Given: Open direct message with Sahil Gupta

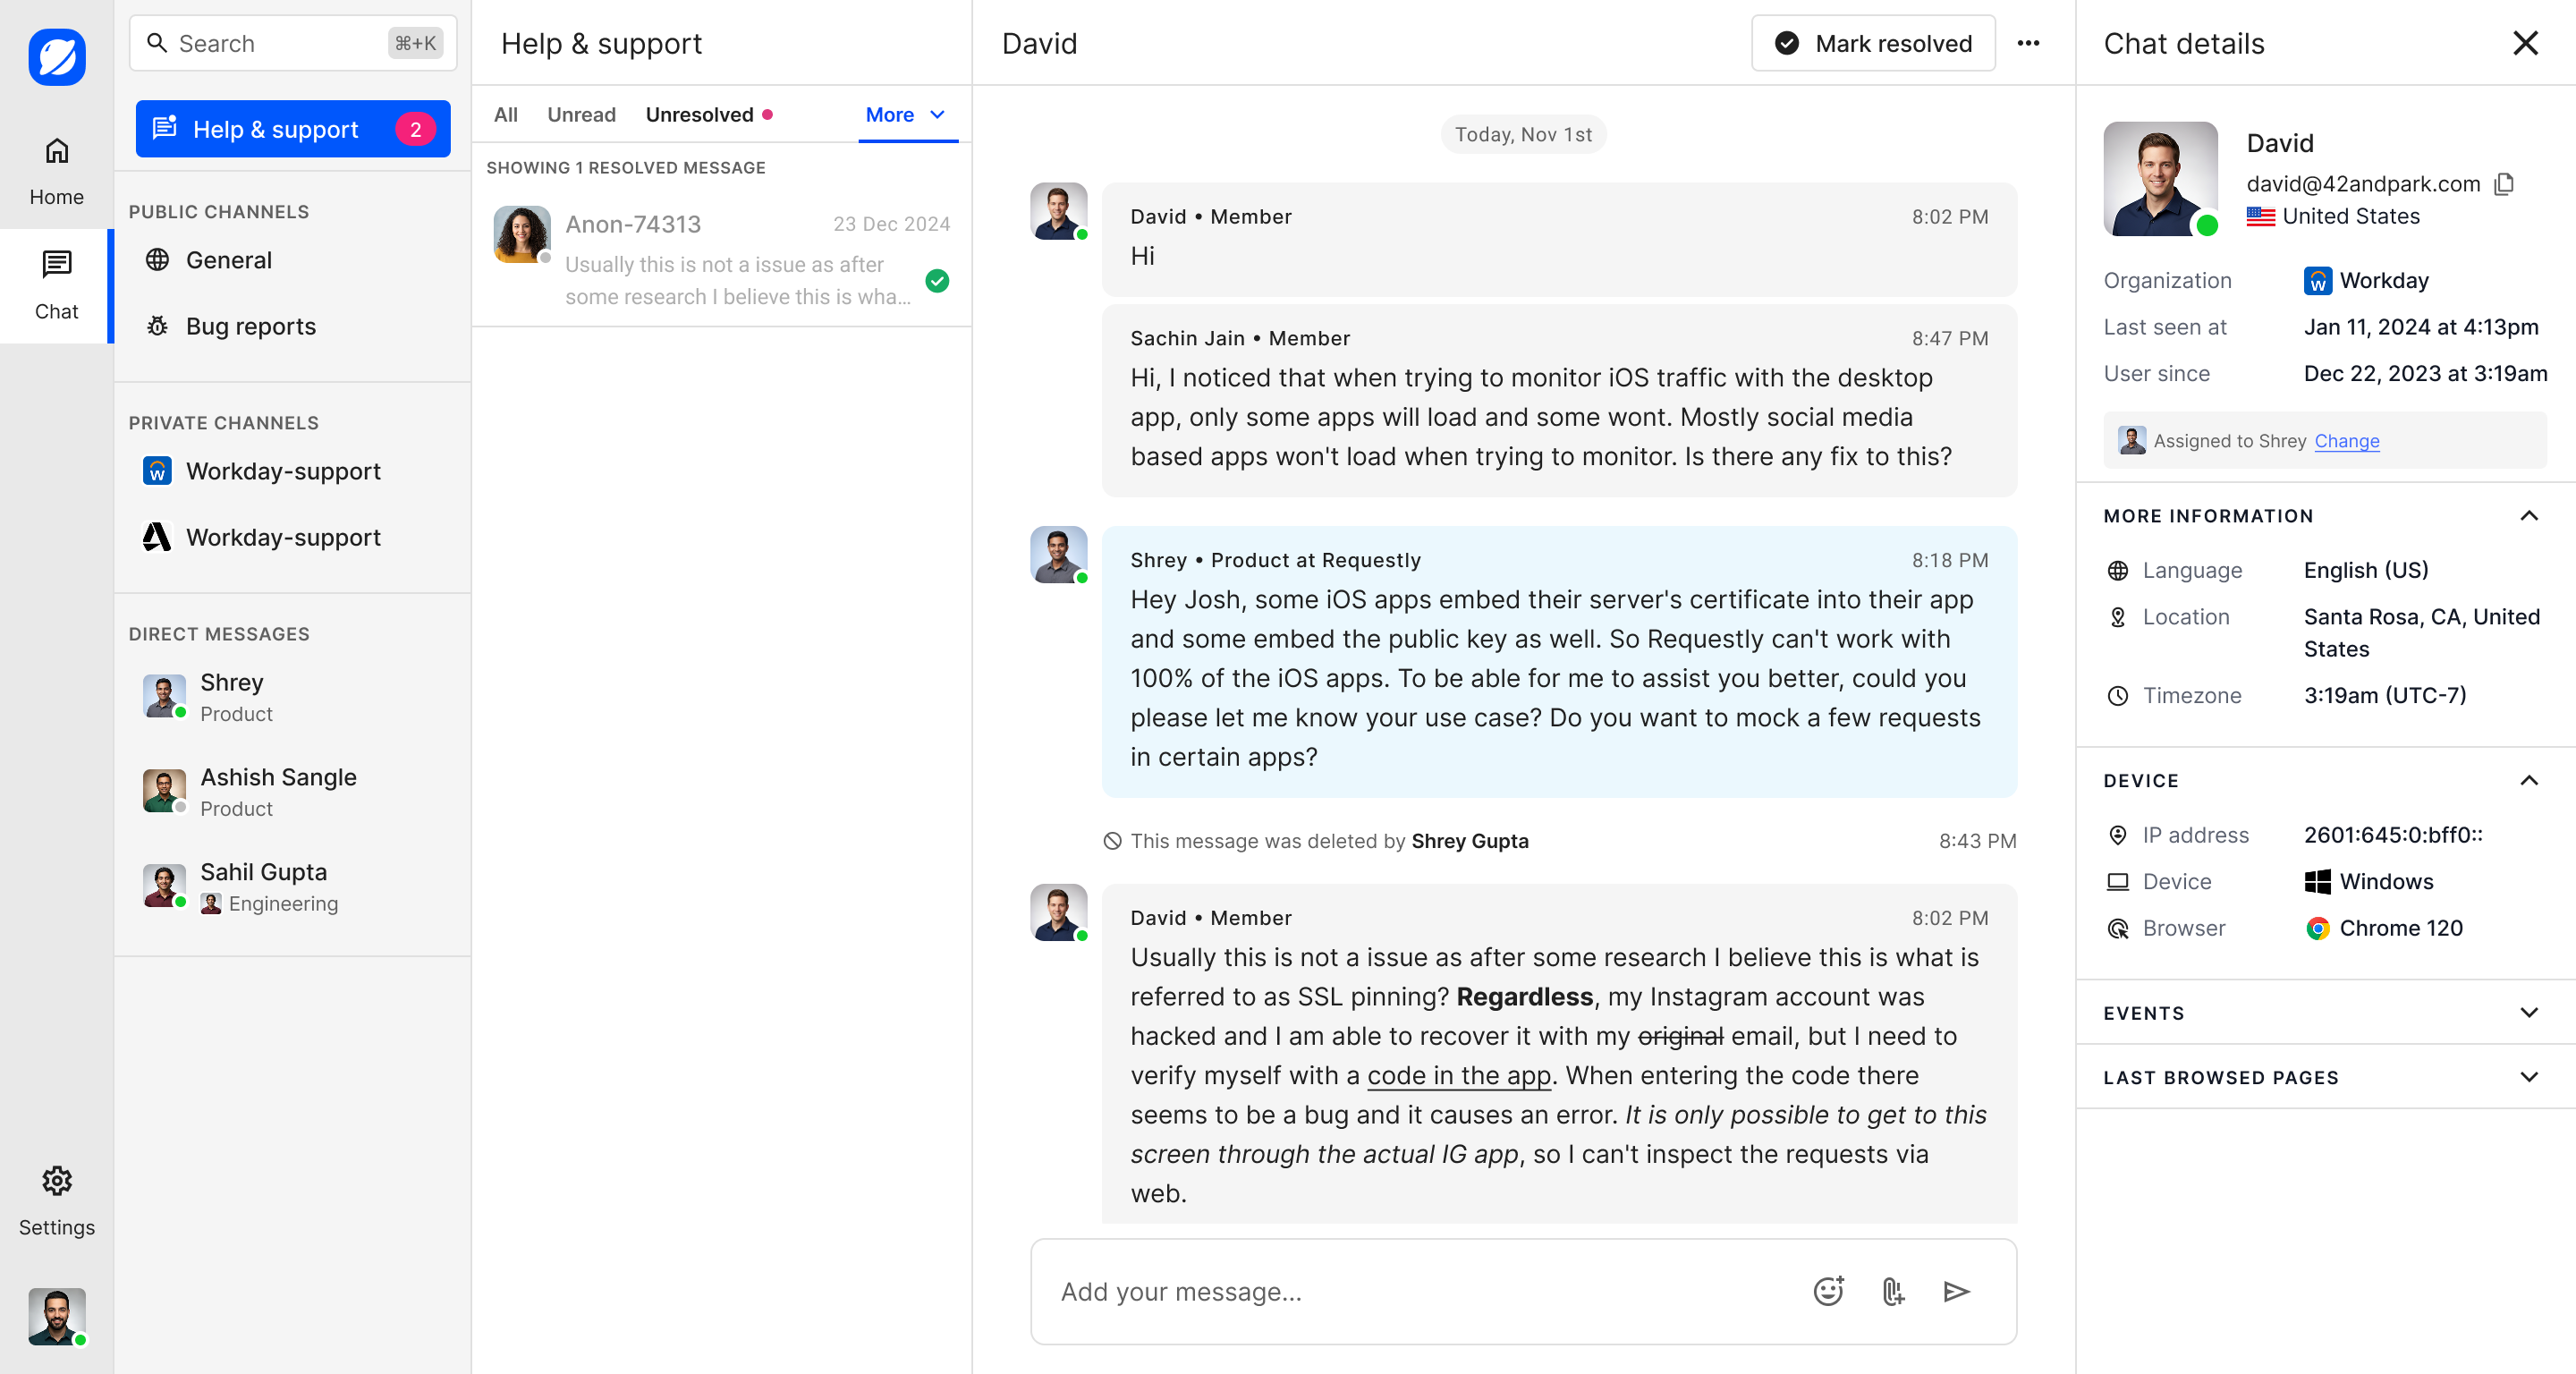Looking at the screenshot, I should [x=293, y=887].
